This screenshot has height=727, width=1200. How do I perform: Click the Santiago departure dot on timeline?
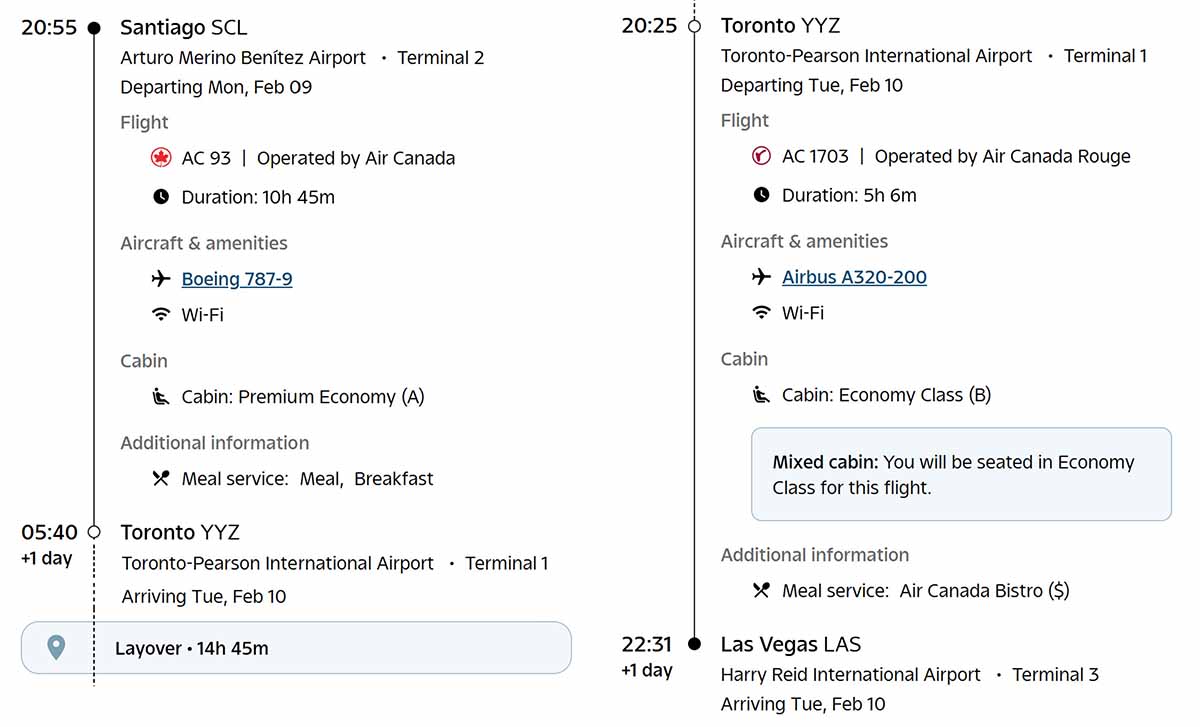pos(94,28)
